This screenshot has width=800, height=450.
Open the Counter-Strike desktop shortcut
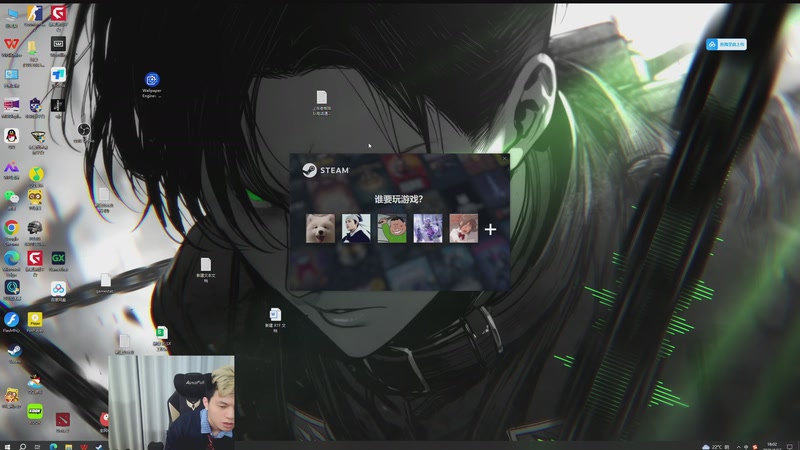tap(35, 17)
